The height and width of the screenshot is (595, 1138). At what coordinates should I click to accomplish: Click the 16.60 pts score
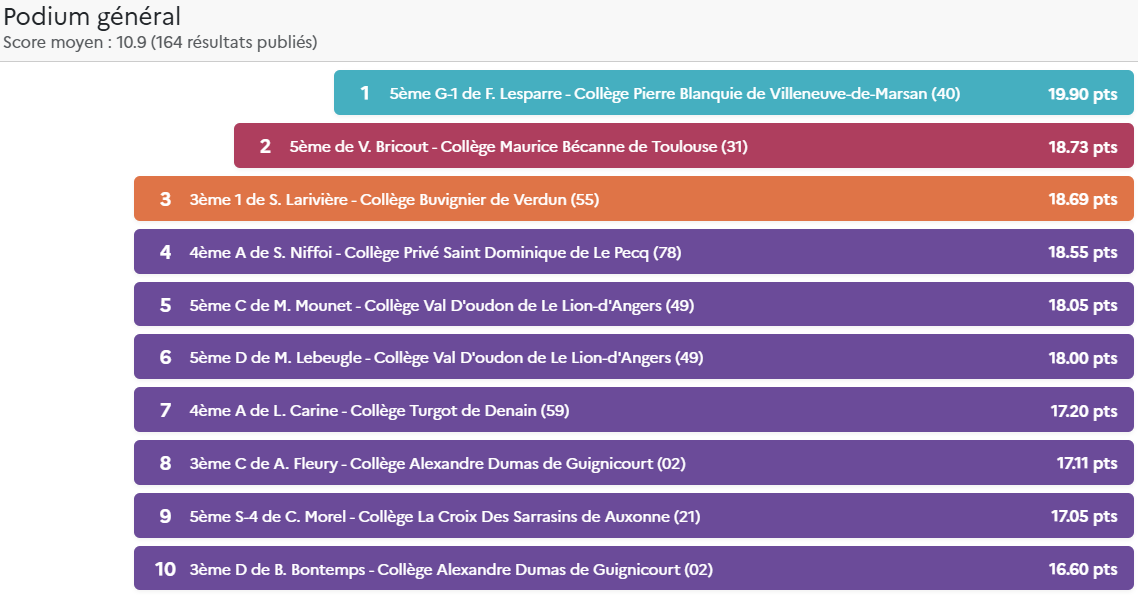[x=1082, y=569]
